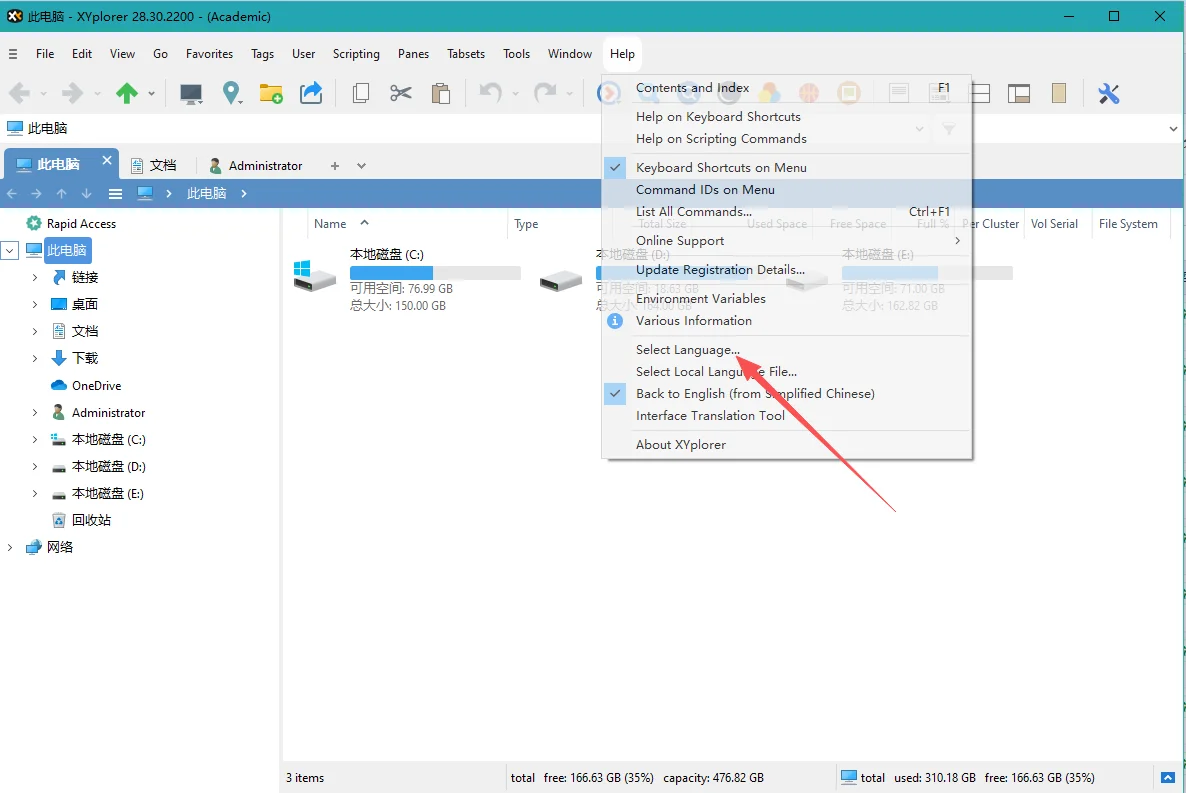Toggle the Catalog panel icon

tap(1059, 93)
